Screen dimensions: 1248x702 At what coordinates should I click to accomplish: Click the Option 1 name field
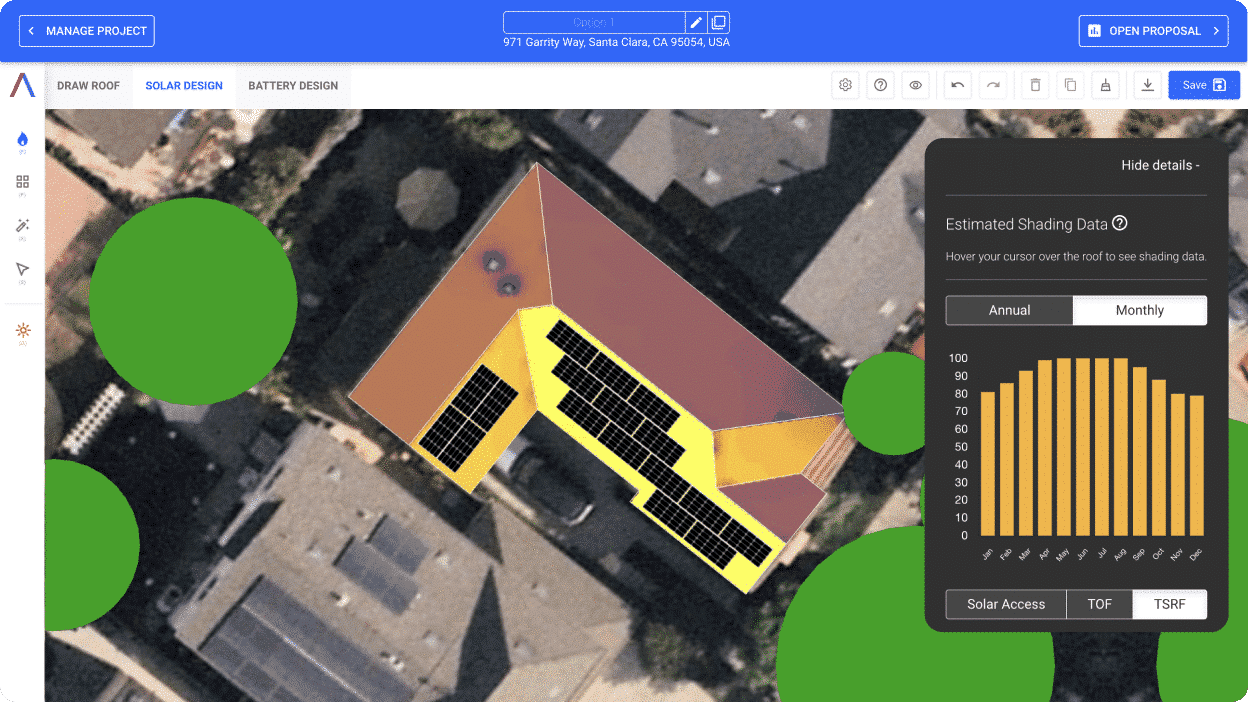594,22
